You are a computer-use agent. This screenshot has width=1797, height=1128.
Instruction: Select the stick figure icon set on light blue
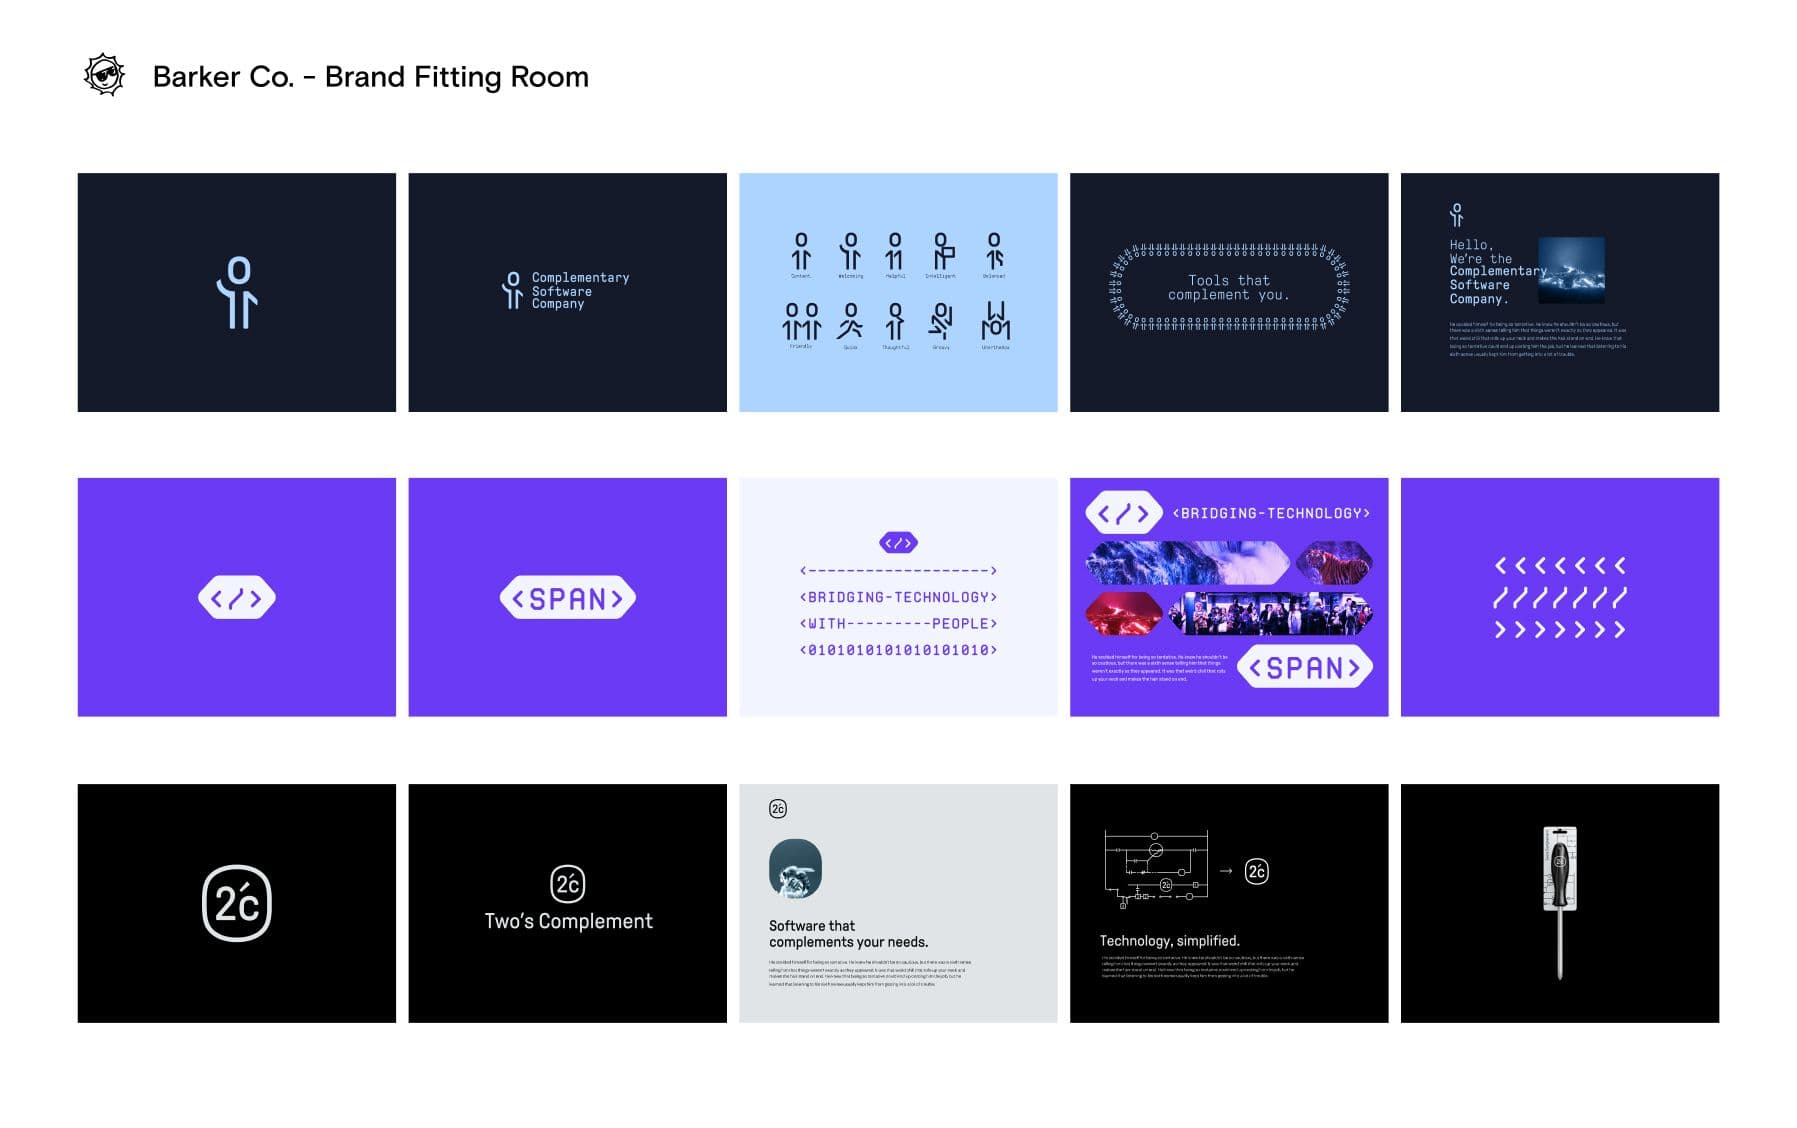pyautogui.click(x=897, y=293)
